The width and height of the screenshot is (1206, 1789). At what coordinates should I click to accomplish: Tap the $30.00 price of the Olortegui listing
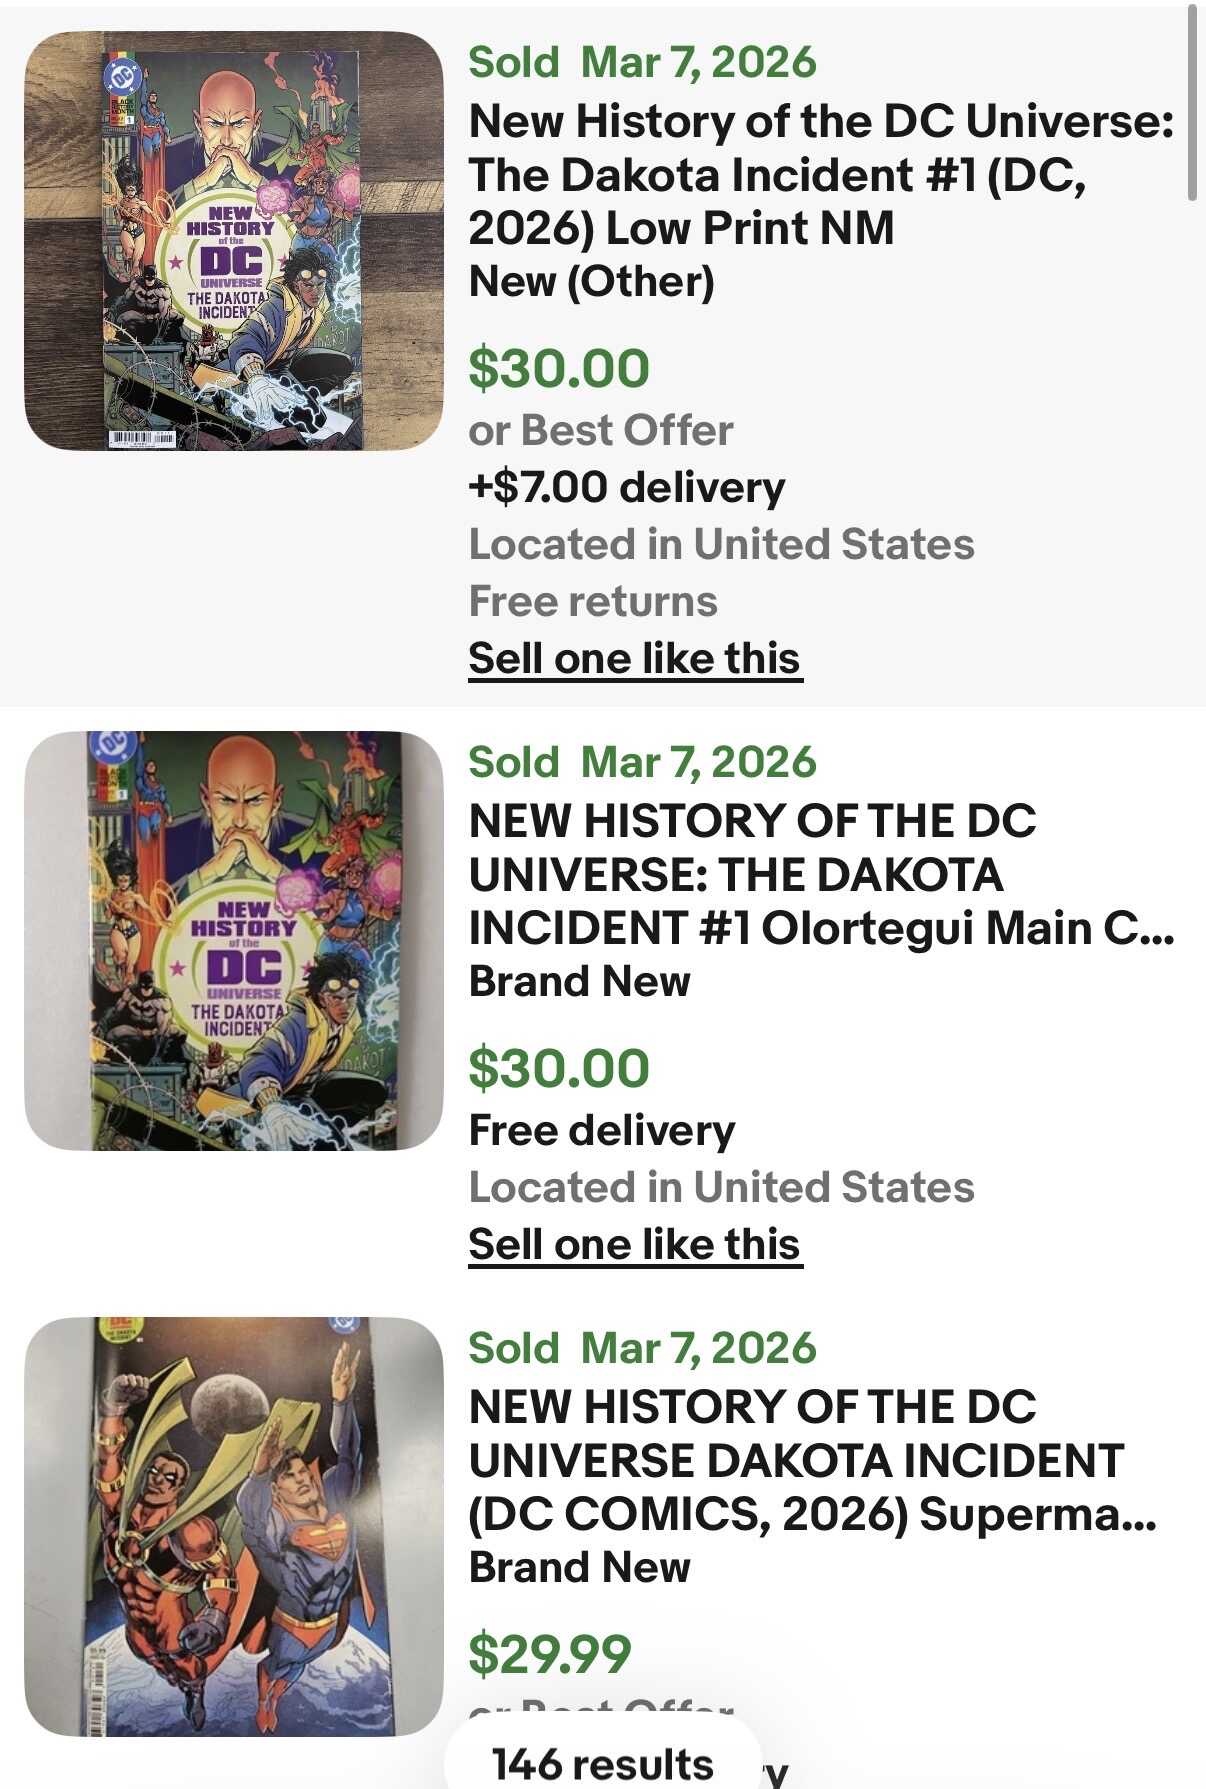pyautogui.click(x=559, y=1068)
